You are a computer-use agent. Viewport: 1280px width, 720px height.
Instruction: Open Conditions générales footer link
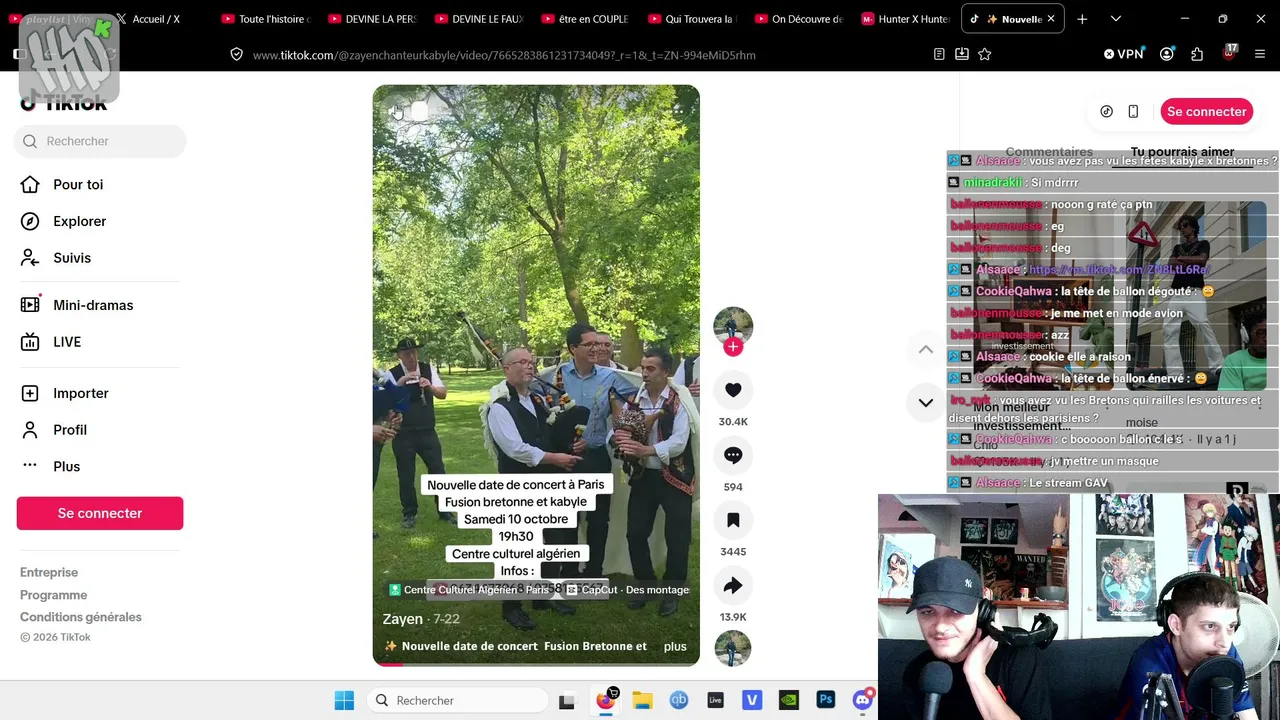(x=81, y=617)
